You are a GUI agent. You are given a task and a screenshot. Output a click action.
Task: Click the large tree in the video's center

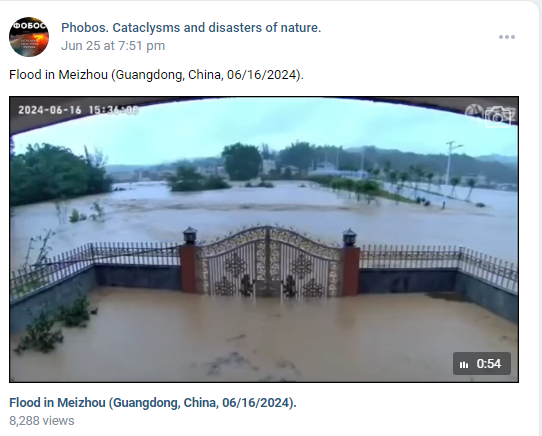242,161
